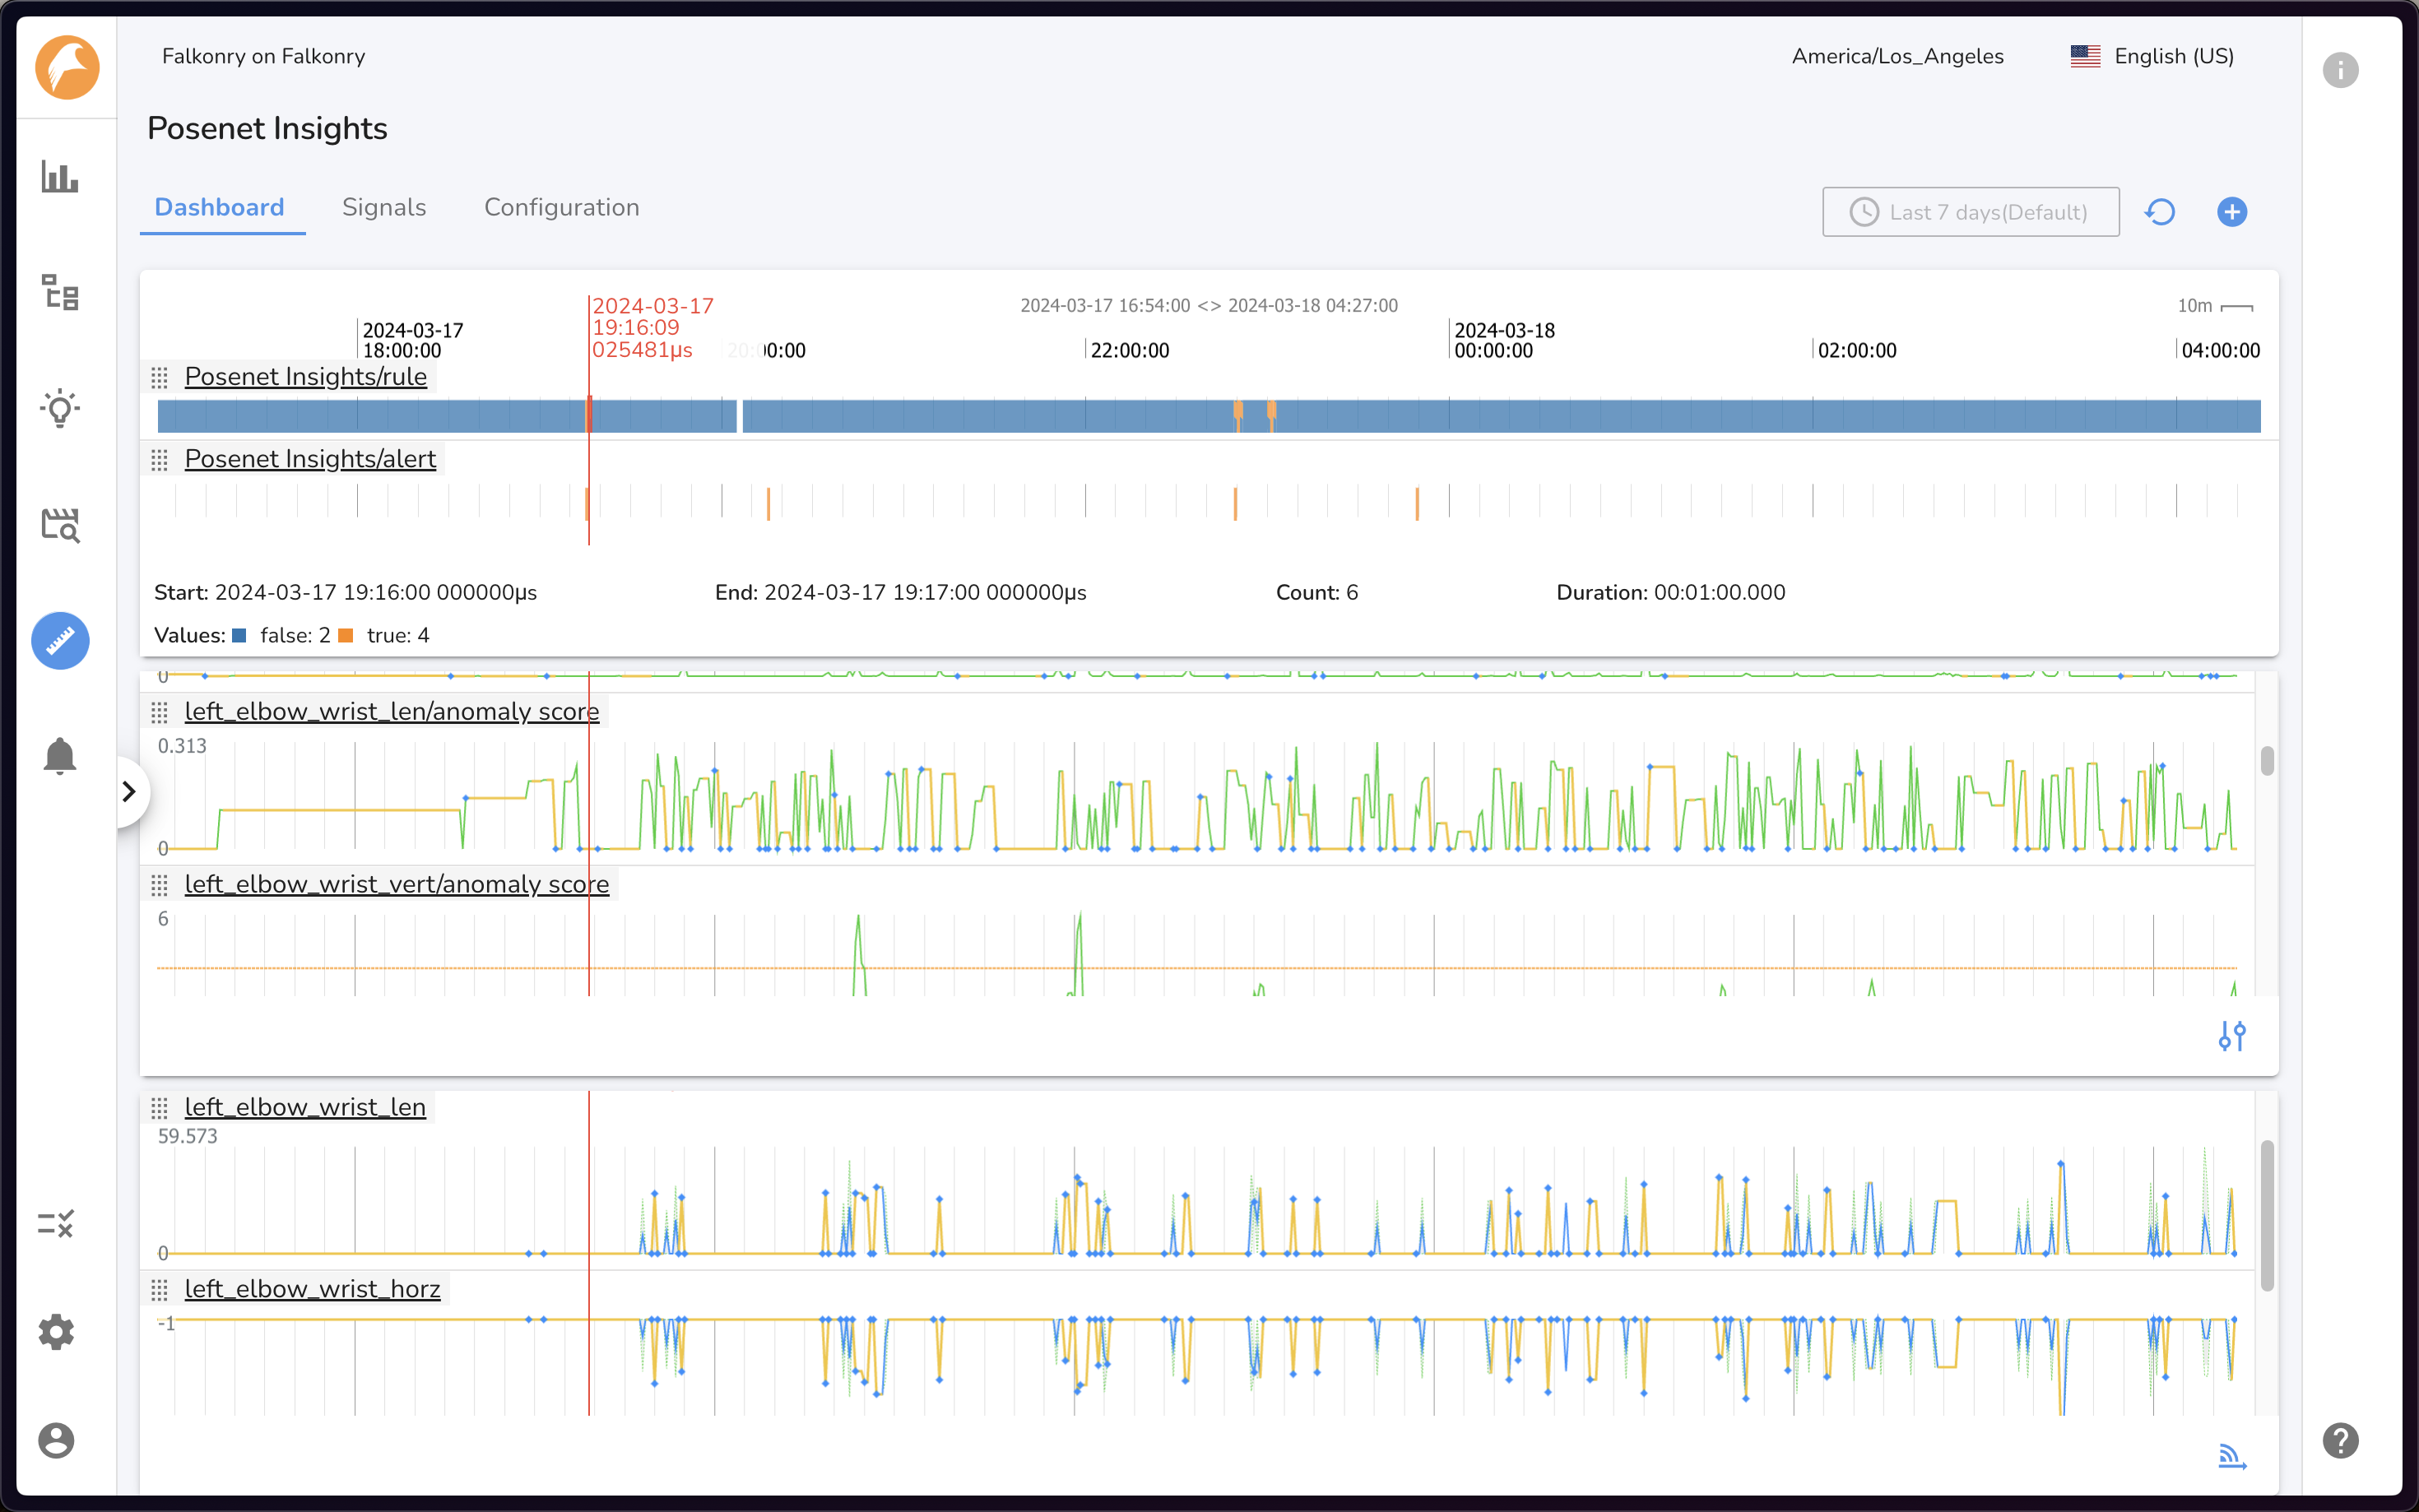Viewport: 2419px width, 1512px height.
Task: Open the lightbulb insights icon
Action: 60,408
